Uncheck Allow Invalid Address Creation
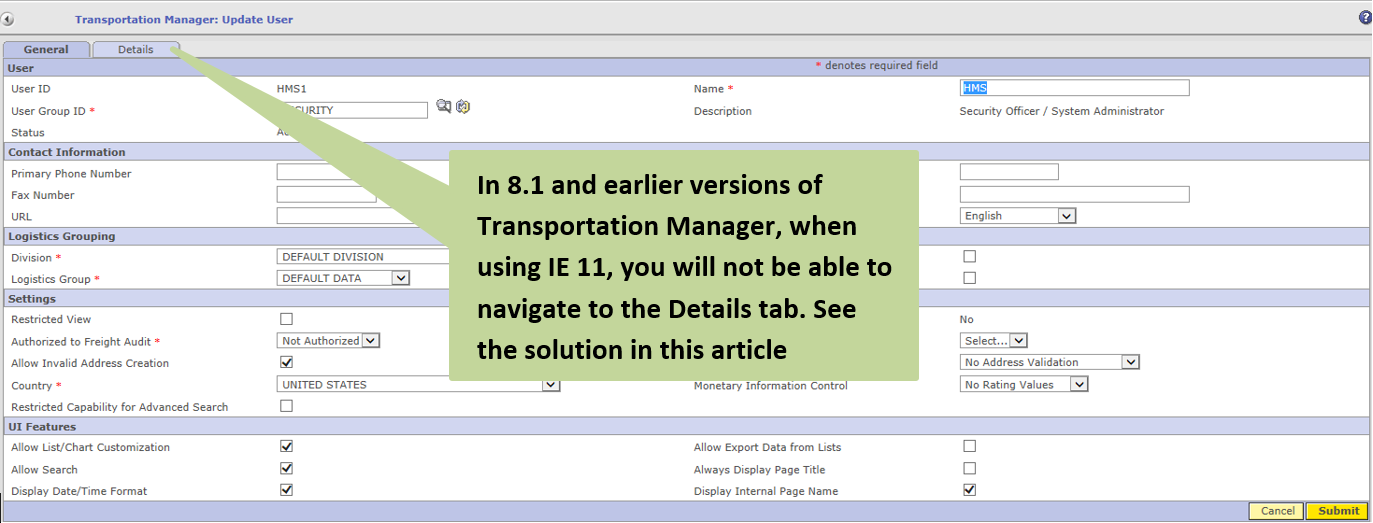Screen dimensions: 1373x523 [x=287, y=362]
